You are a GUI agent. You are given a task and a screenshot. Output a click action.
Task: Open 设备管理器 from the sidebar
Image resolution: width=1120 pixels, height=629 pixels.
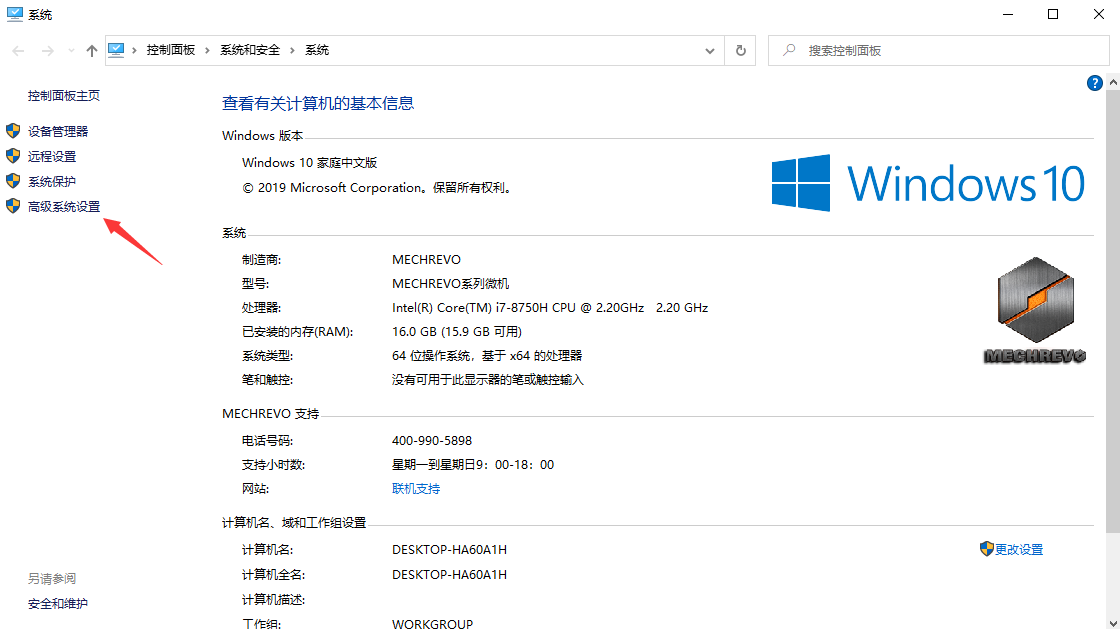[x=58, y=131]
